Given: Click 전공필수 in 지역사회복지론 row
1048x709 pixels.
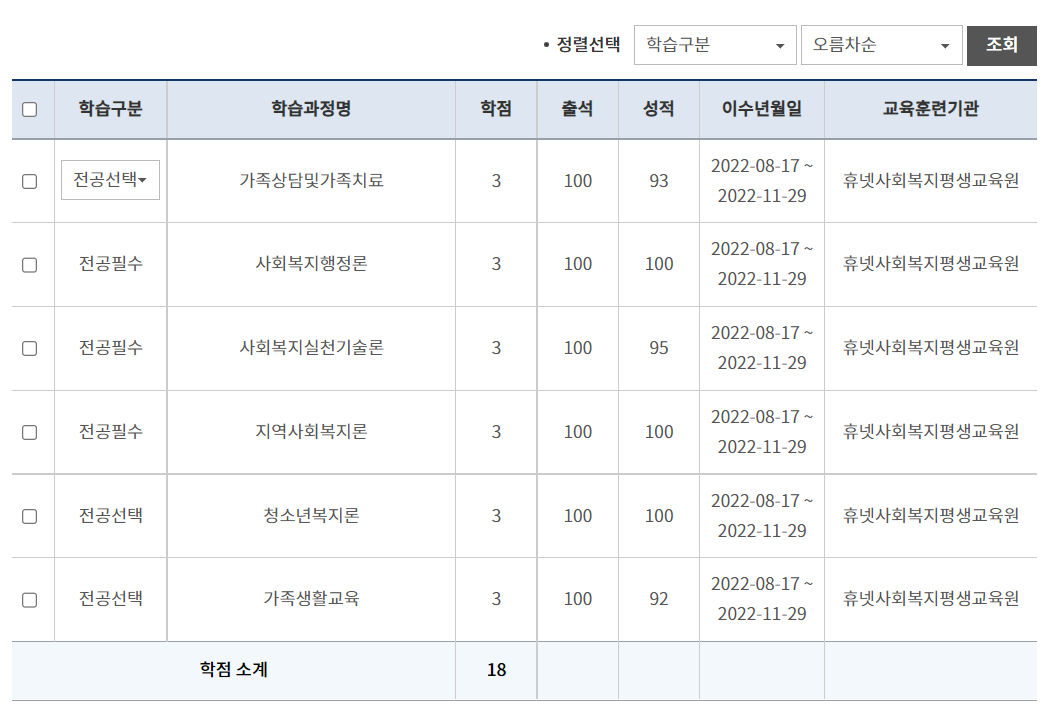Looking at the screenshot, I should pyautogui.click(x=110, y=432).
